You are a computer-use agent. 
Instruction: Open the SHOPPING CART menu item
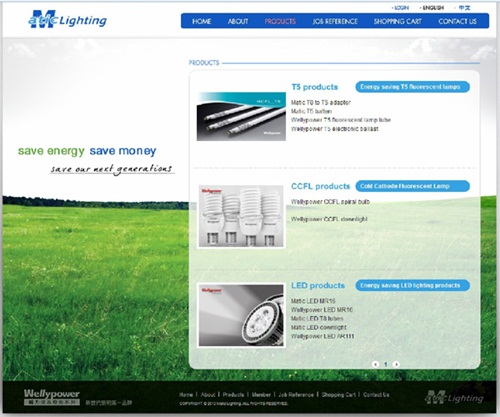point(398,21)
